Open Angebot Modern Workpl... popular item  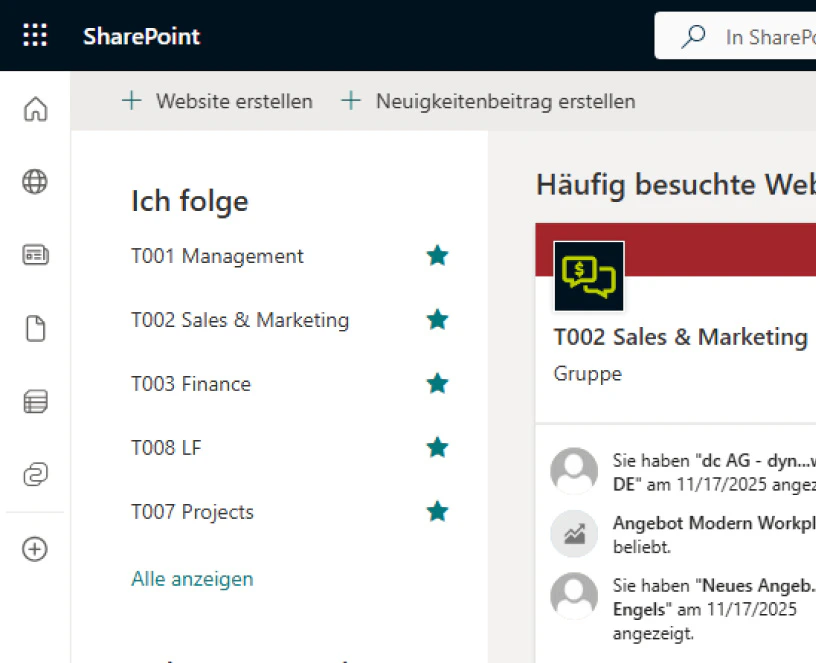click(714, 535)
